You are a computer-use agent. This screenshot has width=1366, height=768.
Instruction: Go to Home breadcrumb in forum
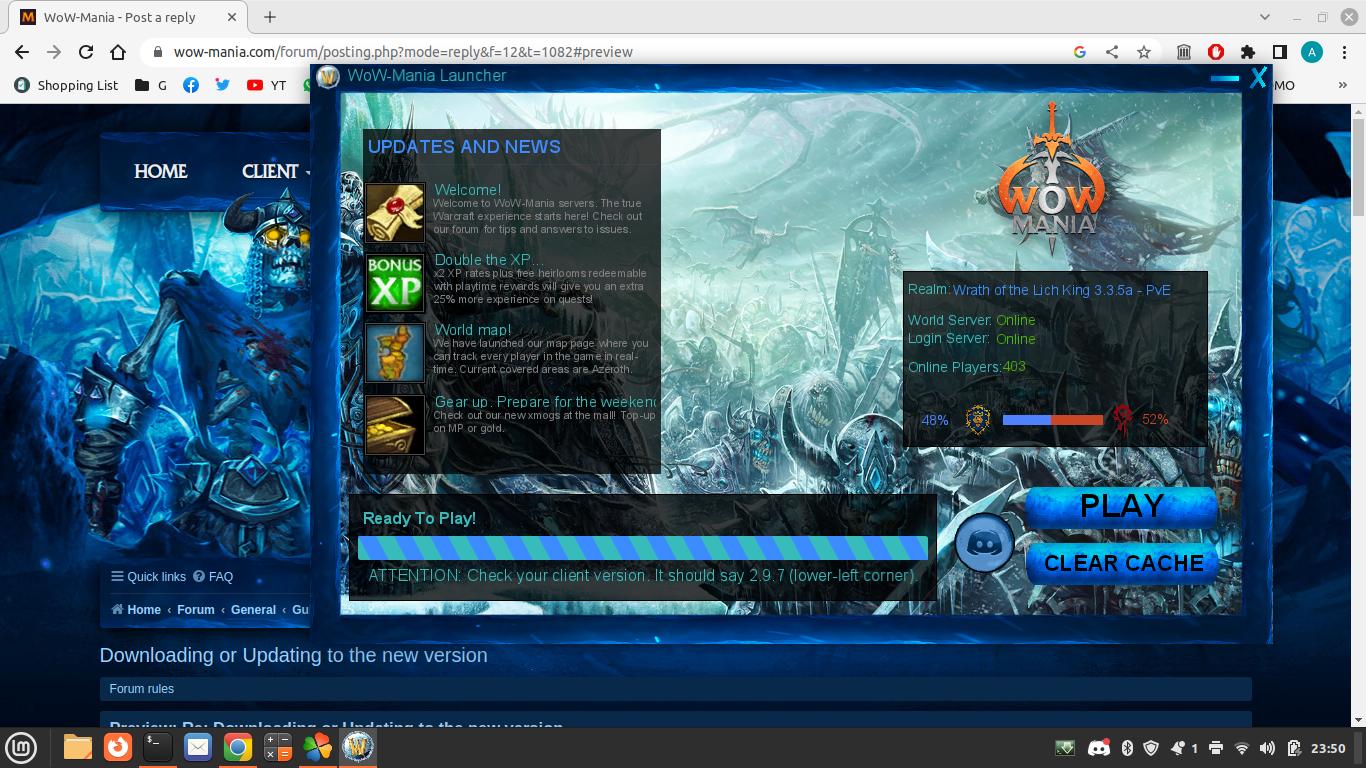[136, 609]
